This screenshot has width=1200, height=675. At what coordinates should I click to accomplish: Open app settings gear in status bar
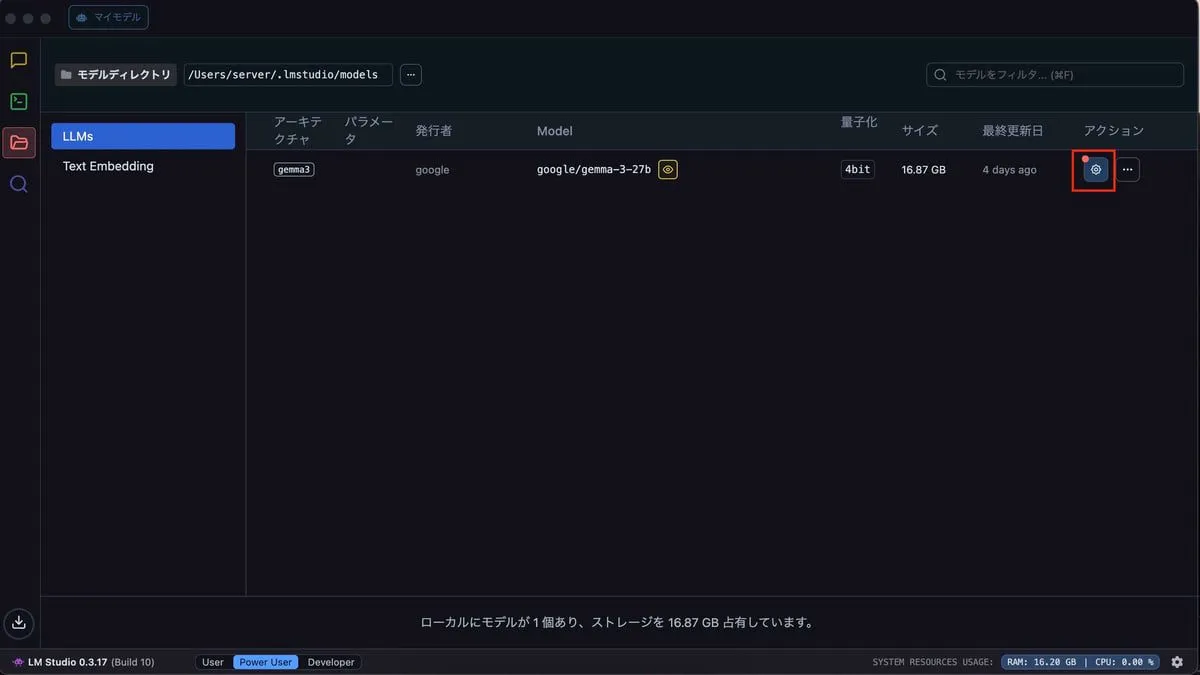click(1177, 662)
